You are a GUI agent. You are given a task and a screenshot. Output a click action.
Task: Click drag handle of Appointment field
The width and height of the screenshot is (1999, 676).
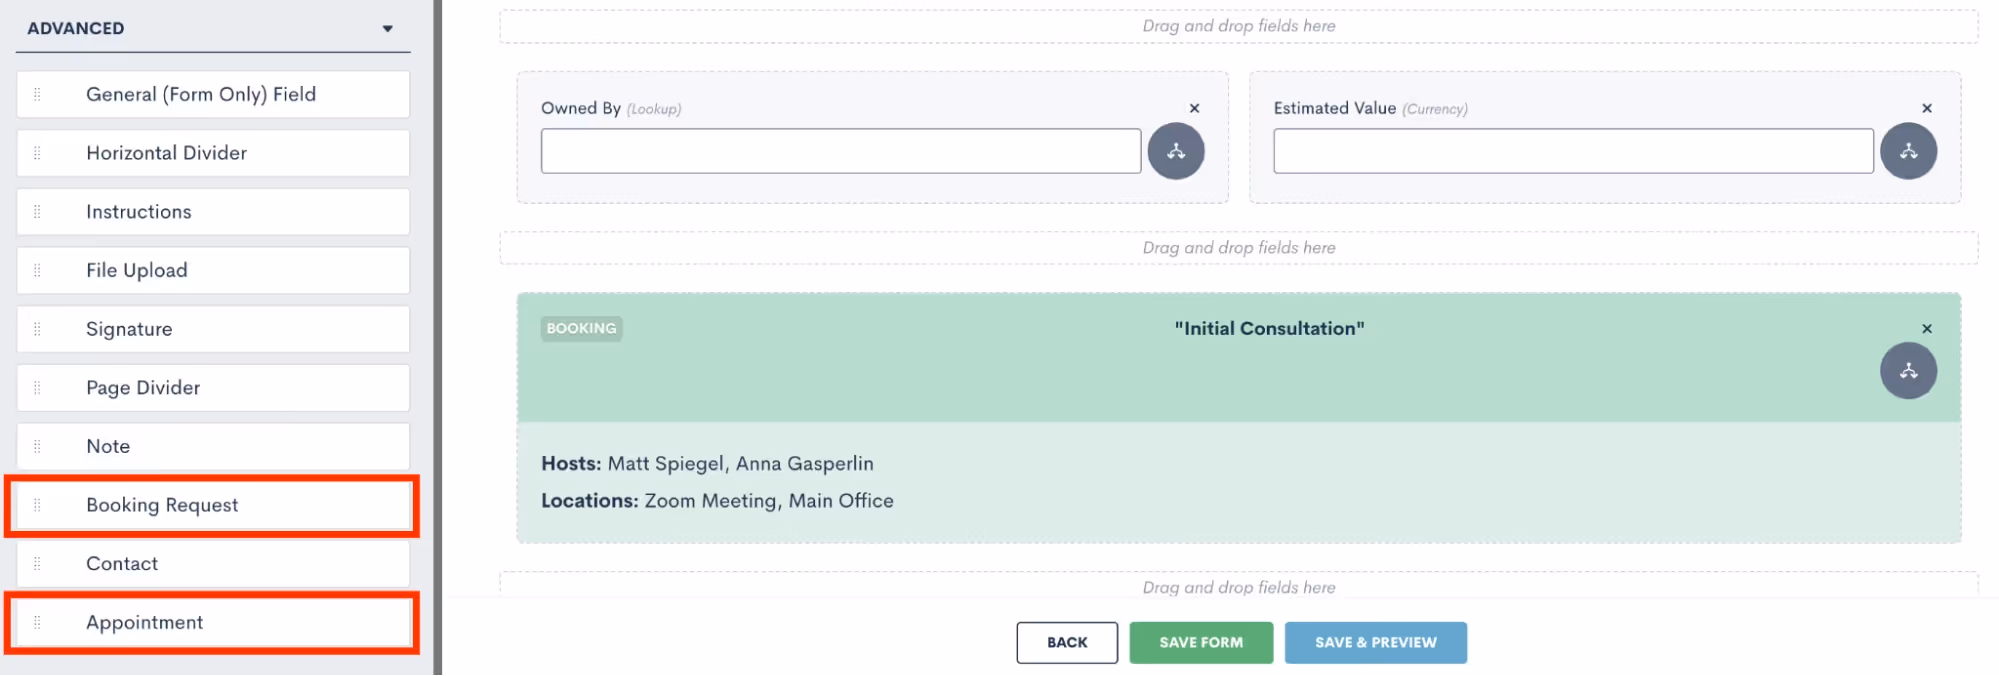pyautogui.click(x=37, y=622)
